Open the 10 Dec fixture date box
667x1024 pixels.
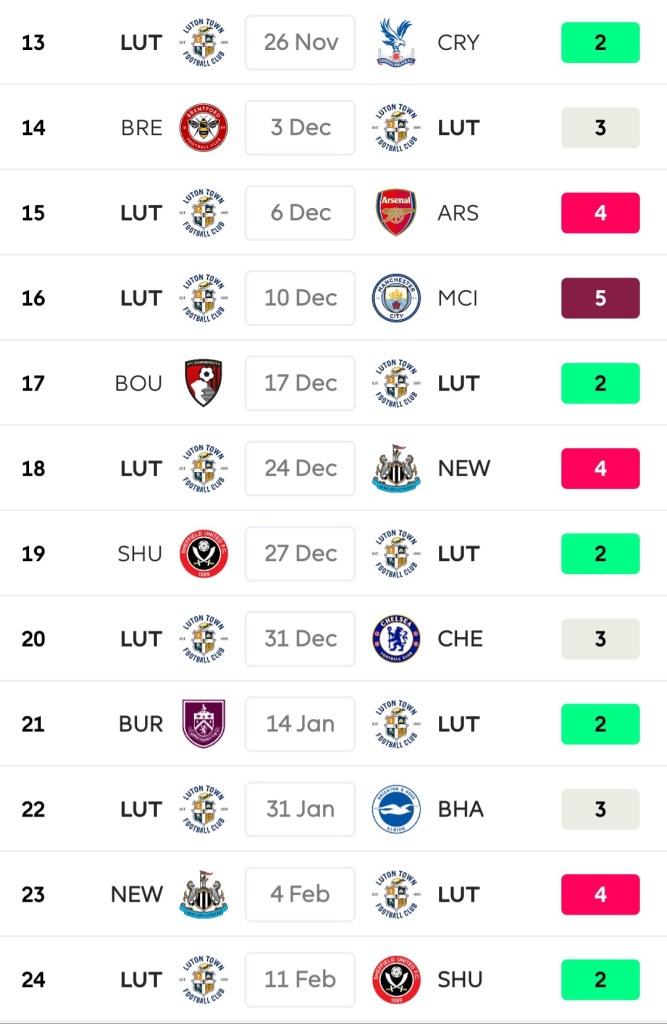pos(300,298)
